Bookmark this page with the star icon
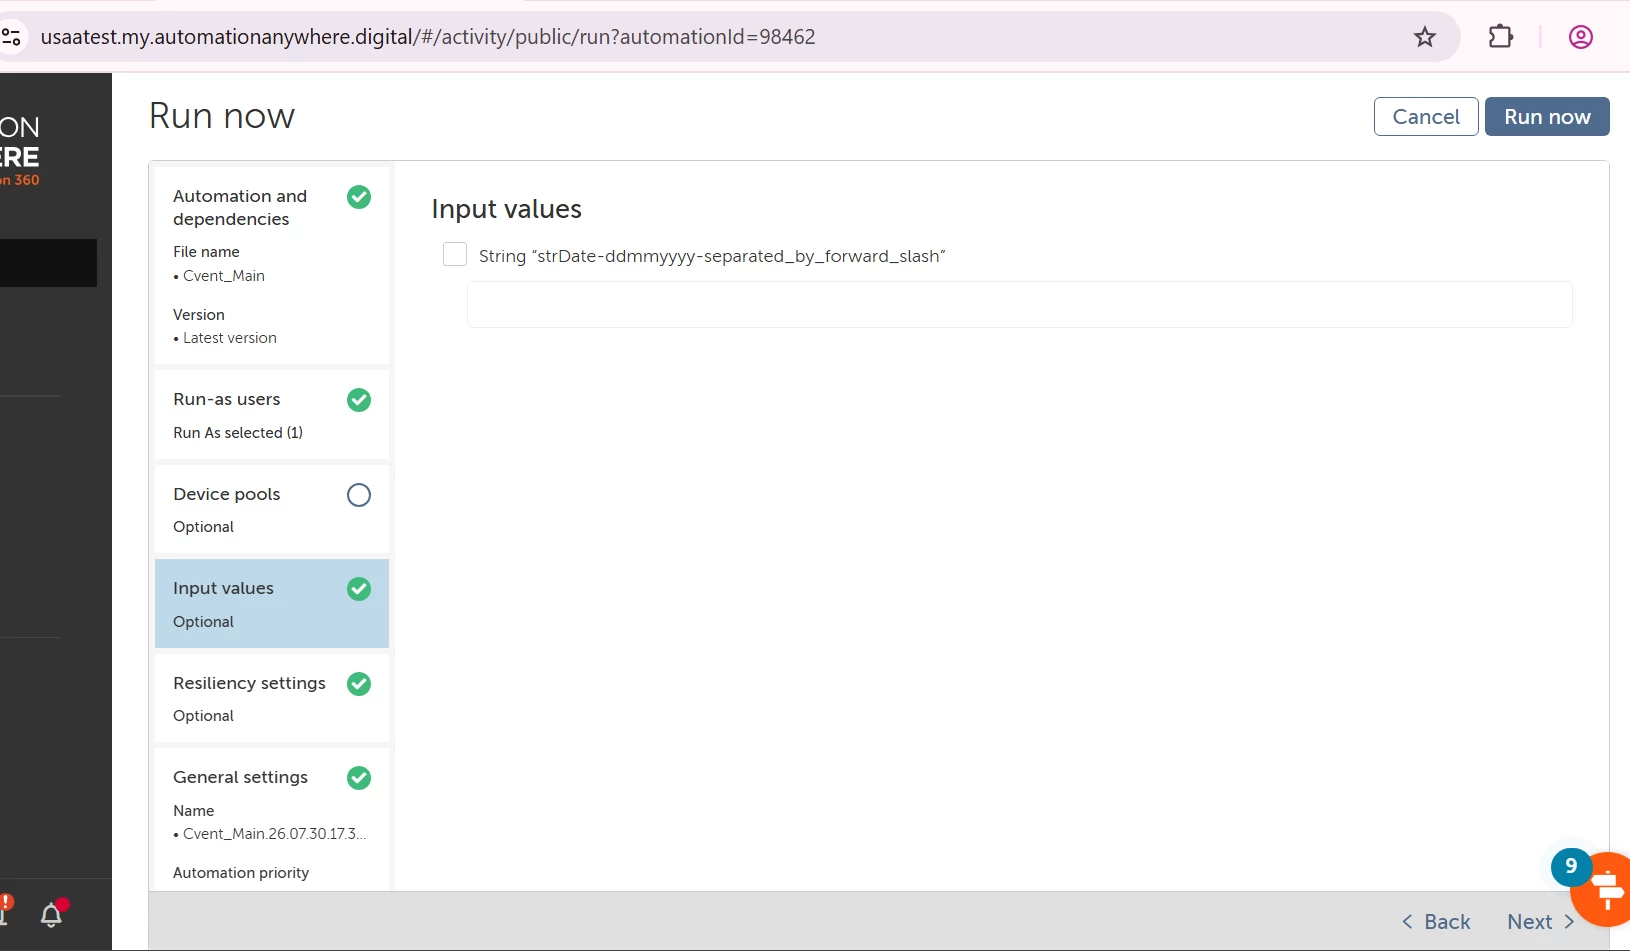This screenshot has height=951, width=1630. (1425, 37)
